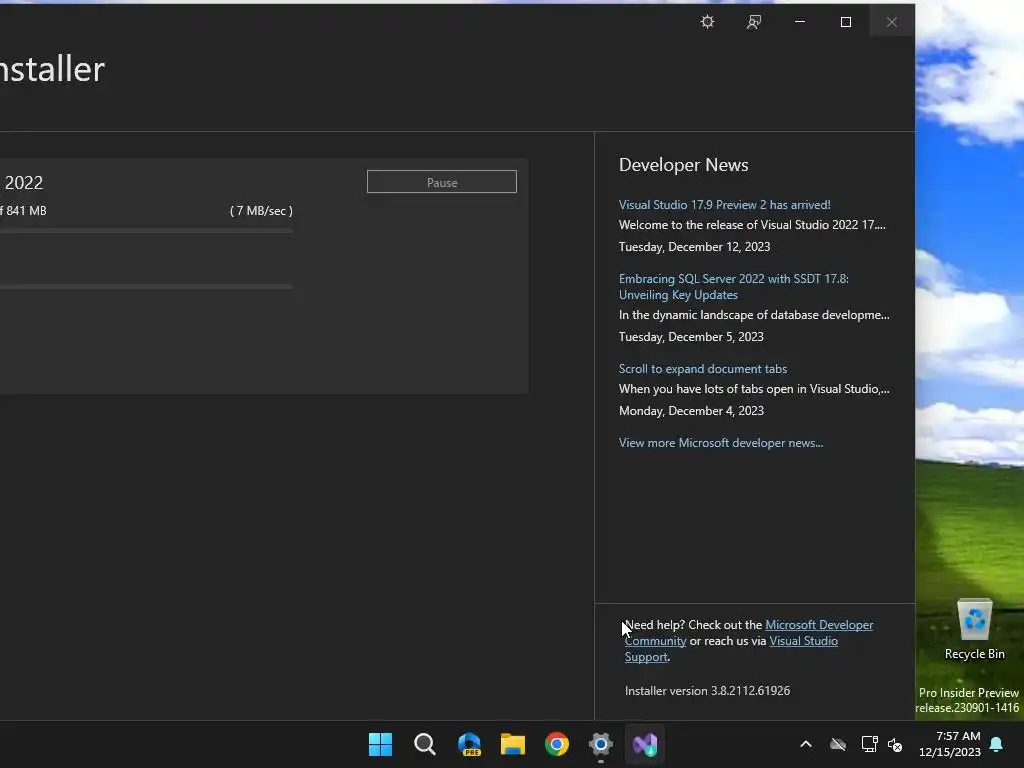Click 'Installer version 3.8.2112.61926' text

pyautogui.click(x=707, y=690)
